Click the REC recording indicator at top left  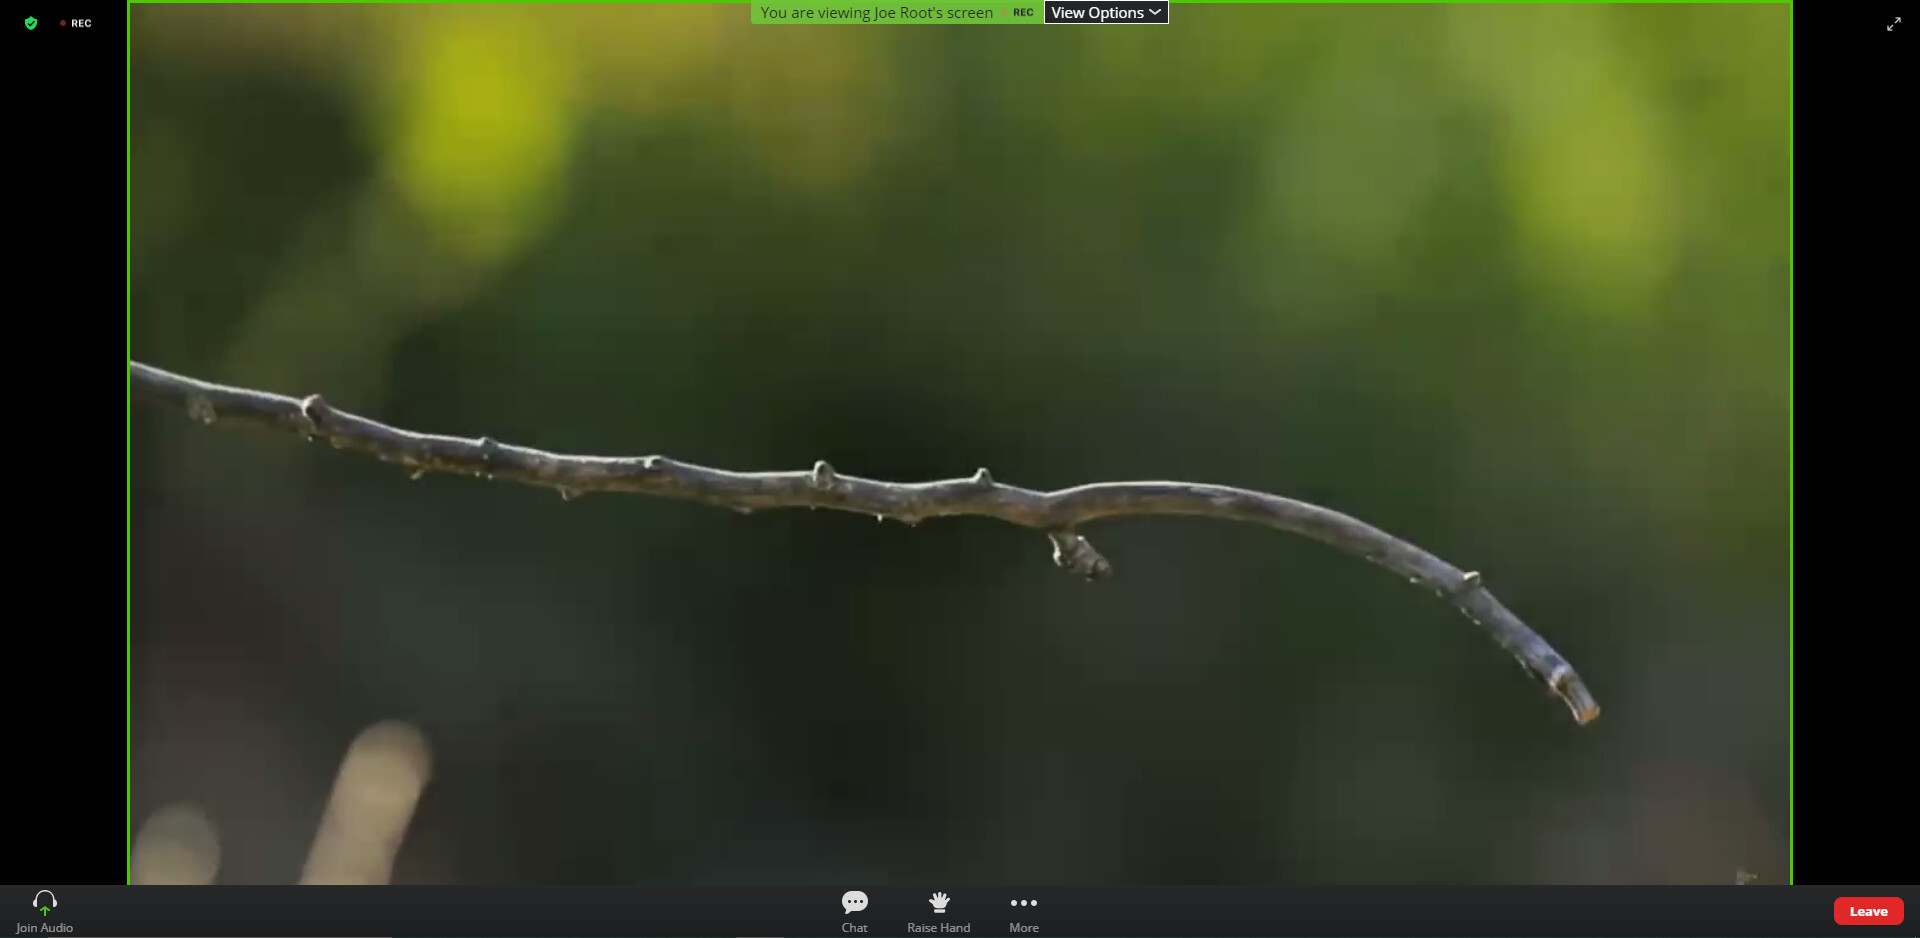76,23
